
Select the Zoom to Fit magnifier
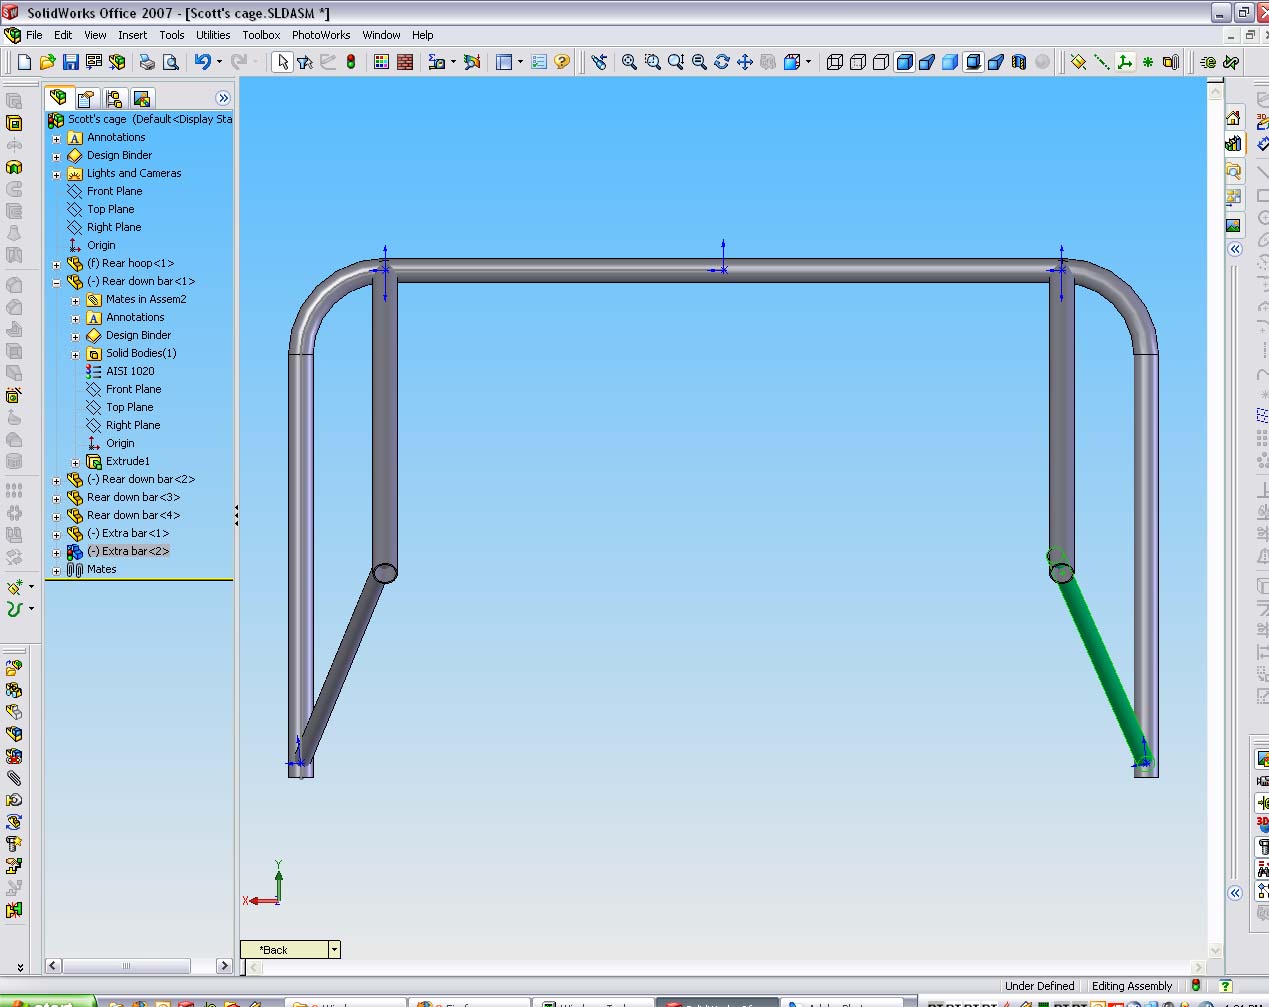[x=629, y=62]
